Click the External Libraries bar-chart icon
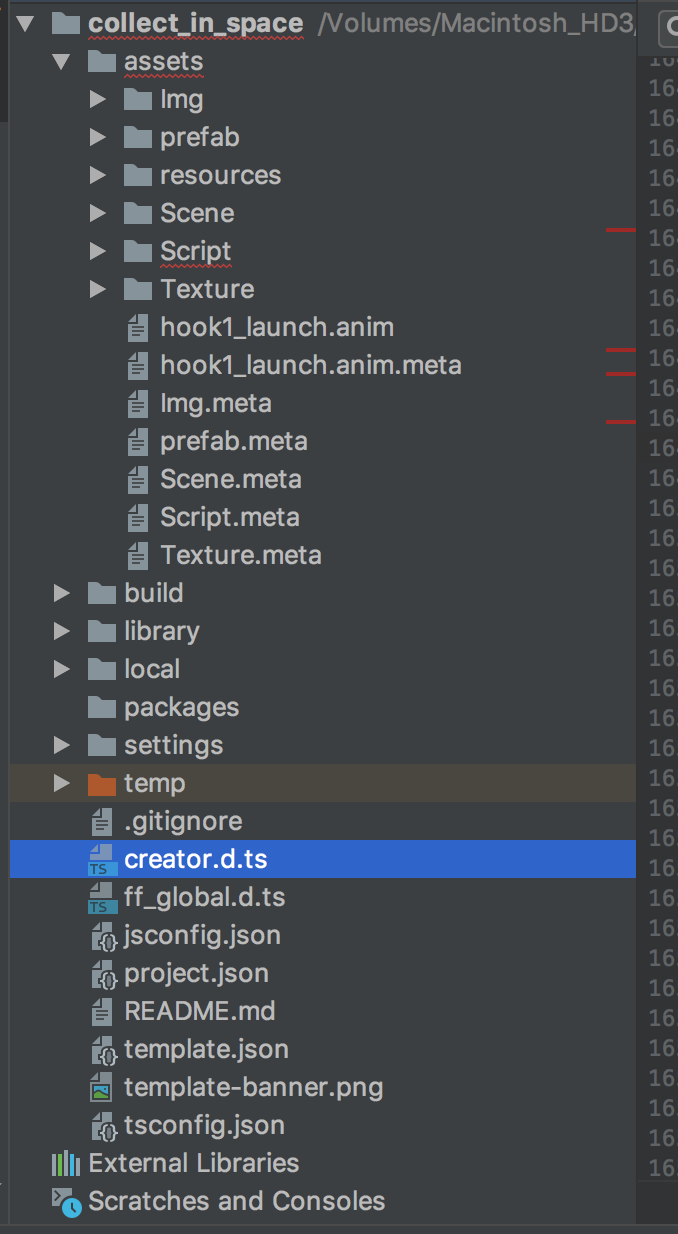Image resolution: width=678 pixels, height=1234 pixels. tap(66, 1163)
